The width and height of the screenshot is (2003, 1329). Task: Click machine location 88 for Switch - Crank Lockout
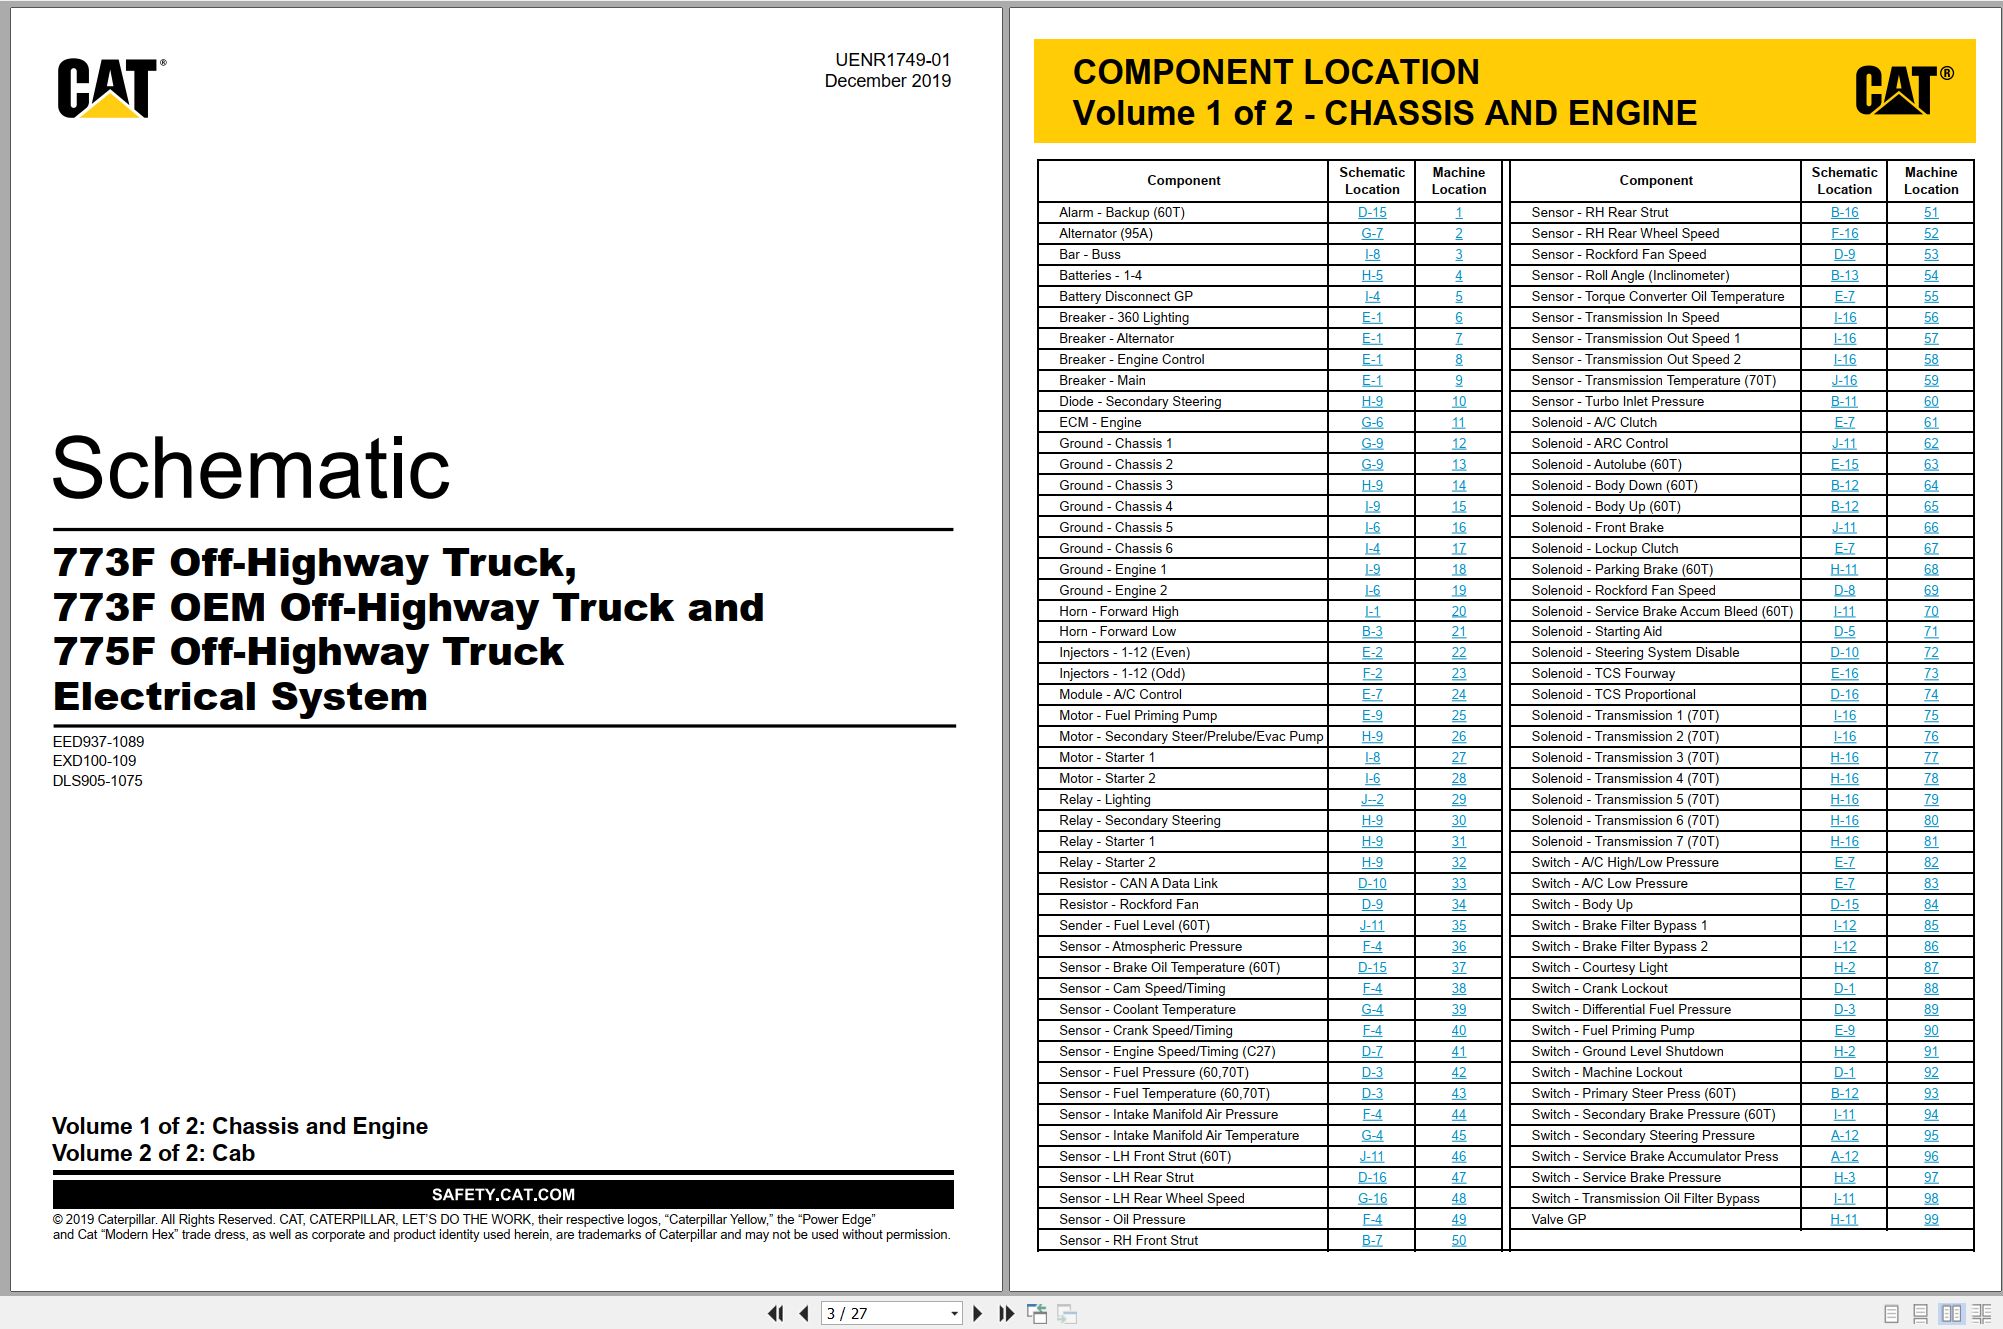tap(1931, 989)
